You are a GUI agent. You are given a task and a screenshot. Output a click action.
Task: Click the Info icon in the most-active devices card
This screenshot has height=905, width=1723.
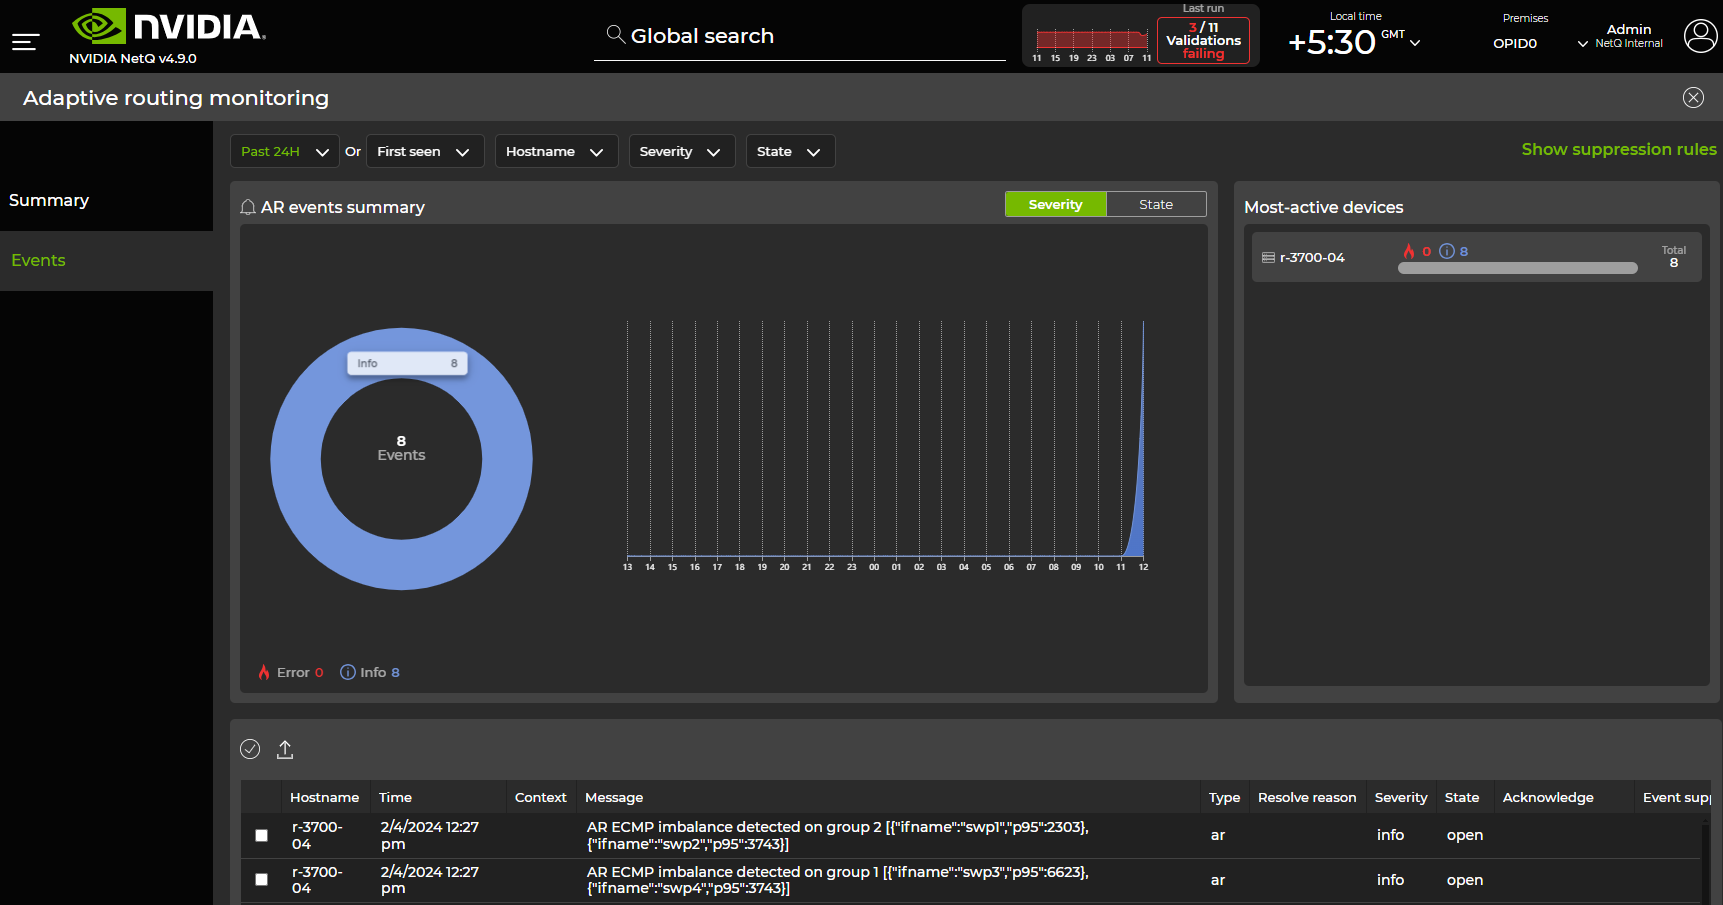coord(1447,251)
